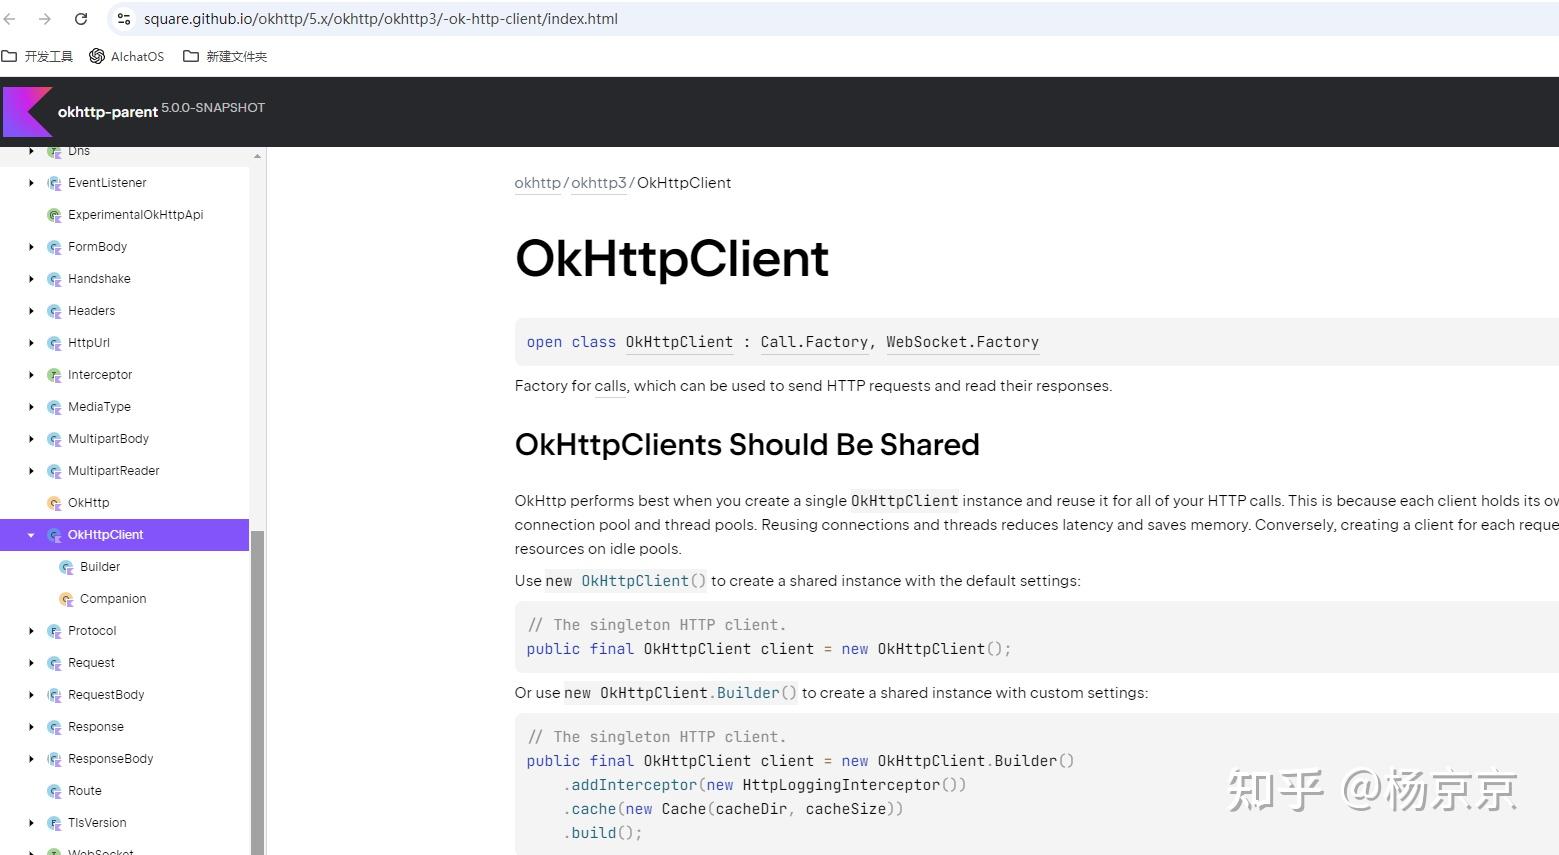Open the okhttp3 breadcrumb link

598,183
